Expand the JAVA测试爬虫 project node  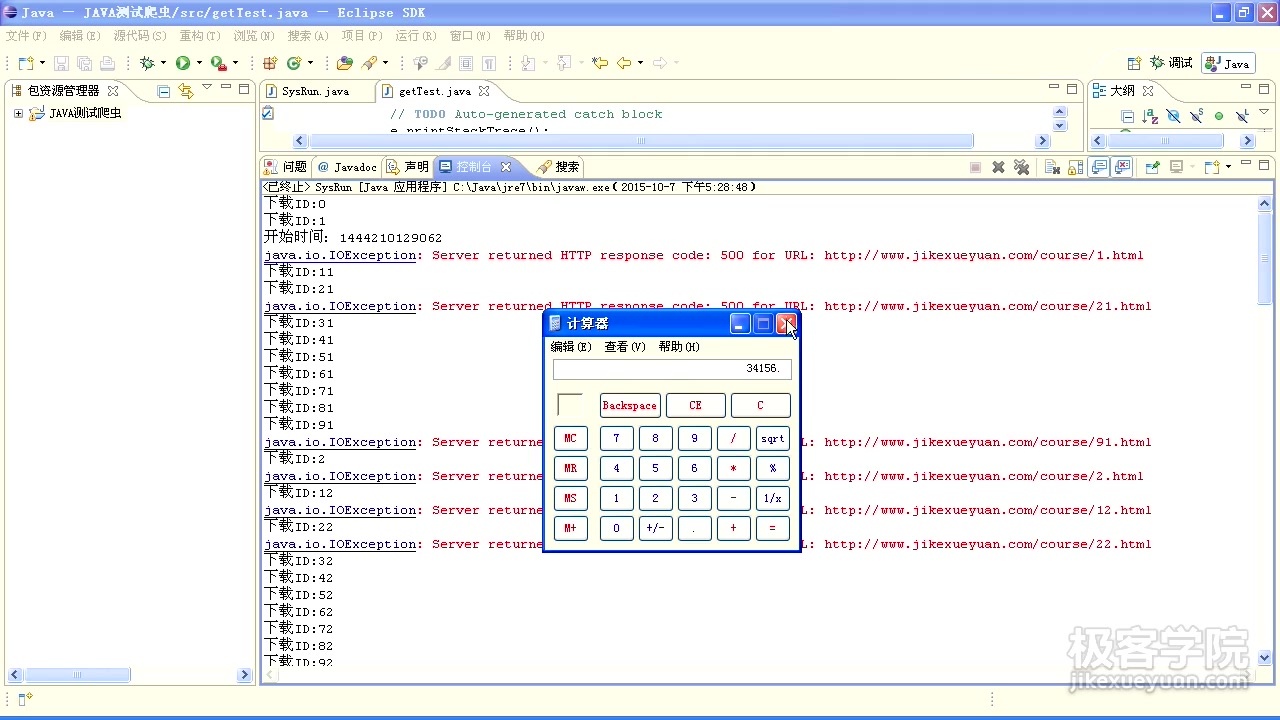pyautogui.click(x=18, y=113)
